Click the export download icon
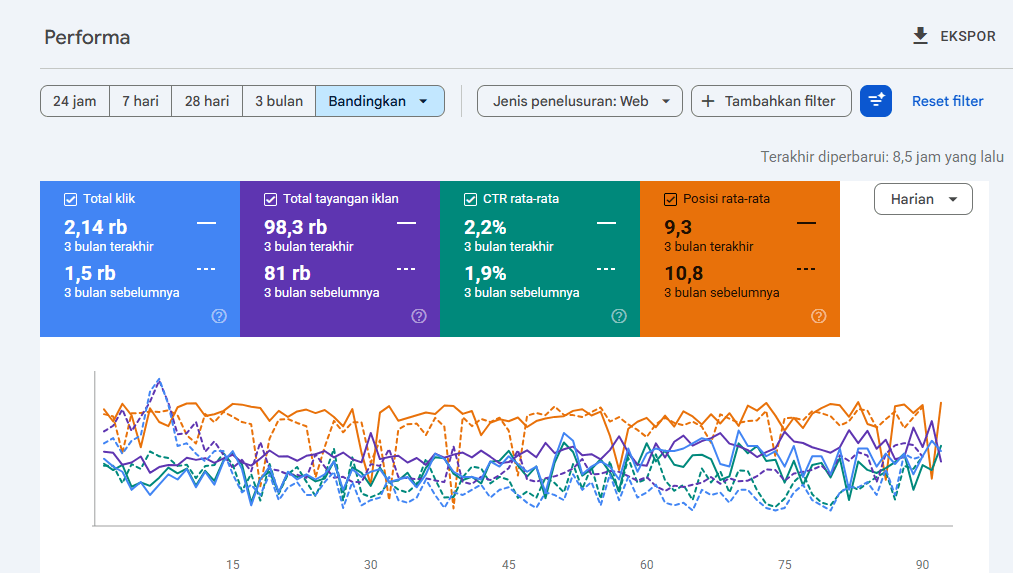Screen dimensions: 1013x573 pyautogui.click(x=920, y=36)
